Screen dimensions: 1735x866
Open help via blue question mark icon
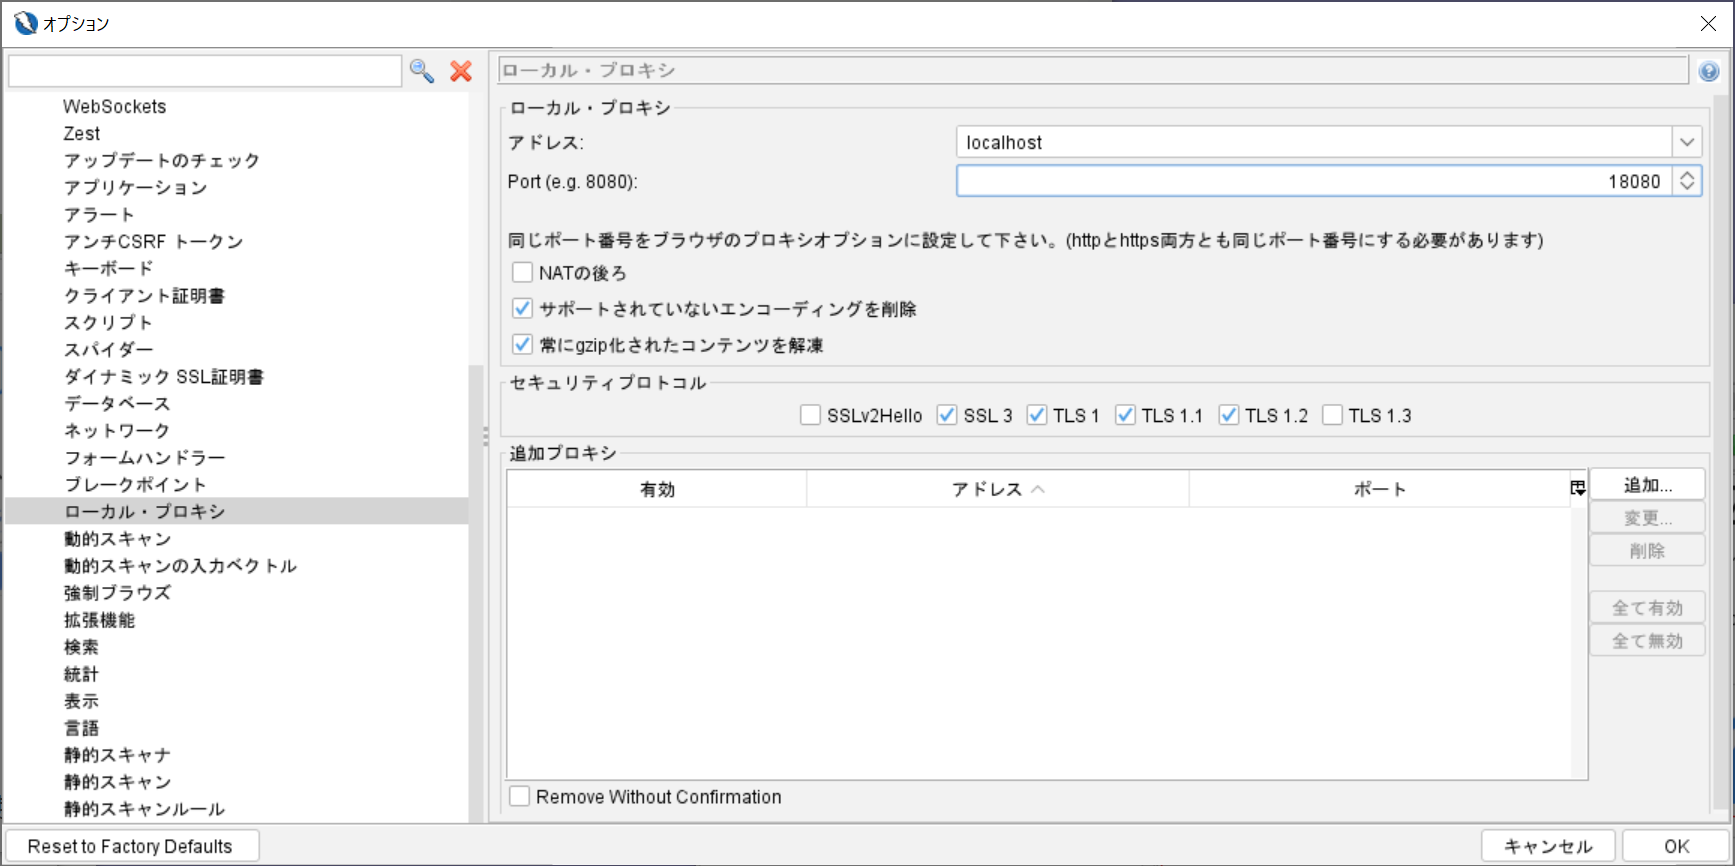pyautogui.click(x=1709, y=71)
